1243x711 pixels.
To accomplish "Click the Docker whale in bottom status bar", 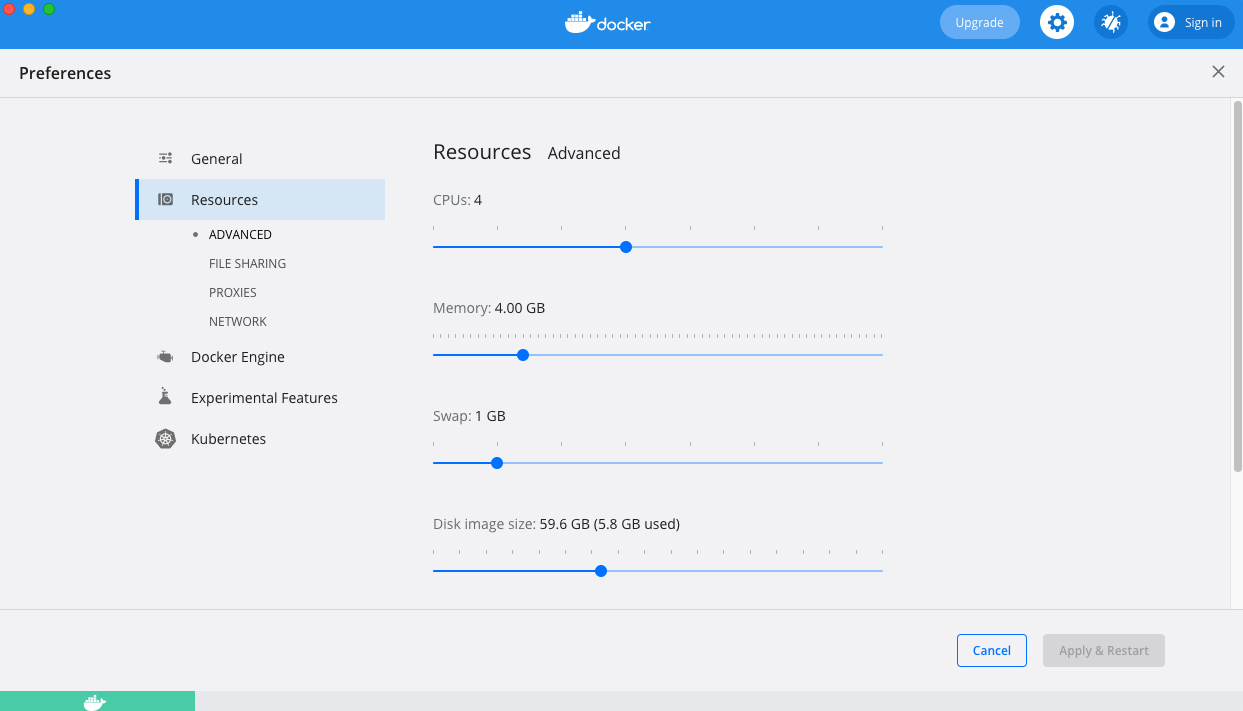I will [x=95, y=702].
